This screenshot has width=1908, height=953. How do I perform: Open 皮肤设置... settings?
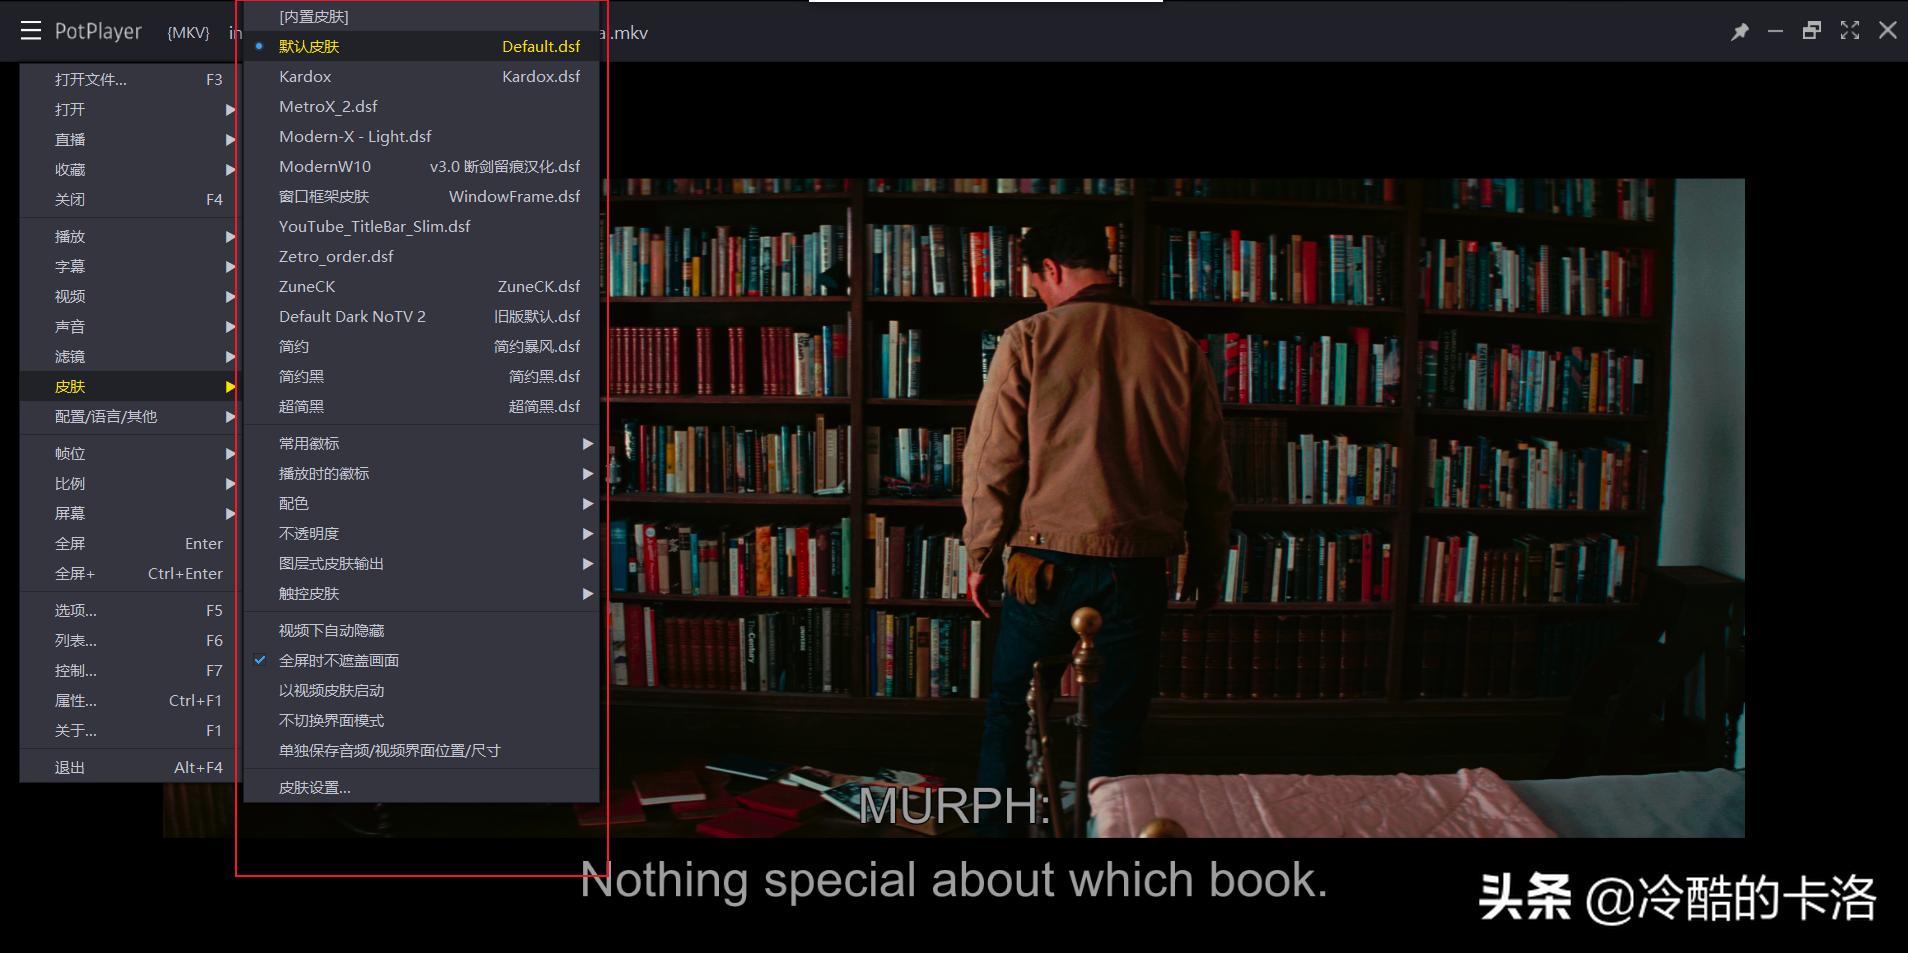(421, 787)
